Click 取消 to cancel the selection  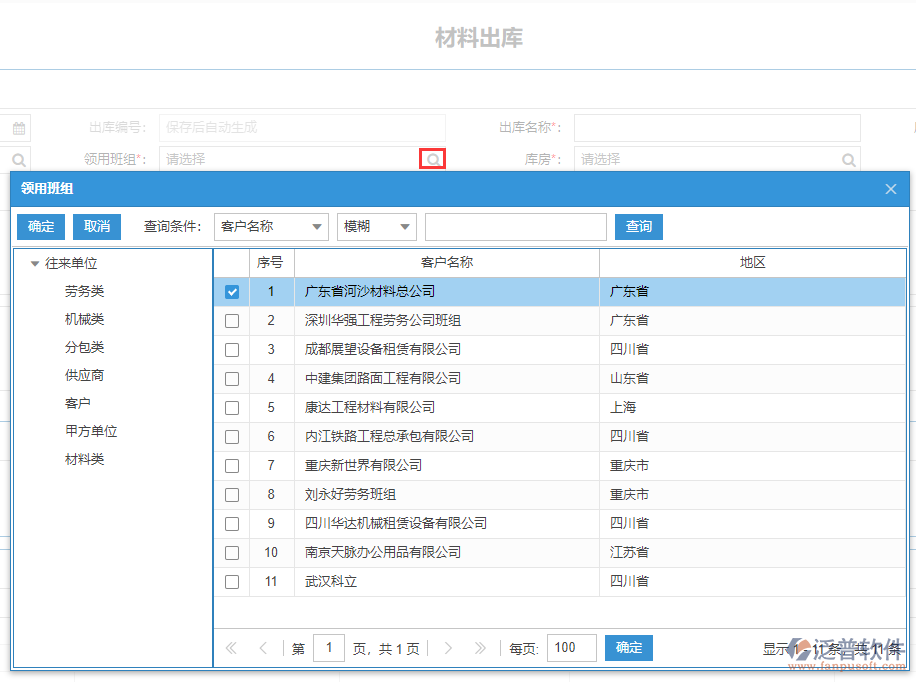coord(96,226)
